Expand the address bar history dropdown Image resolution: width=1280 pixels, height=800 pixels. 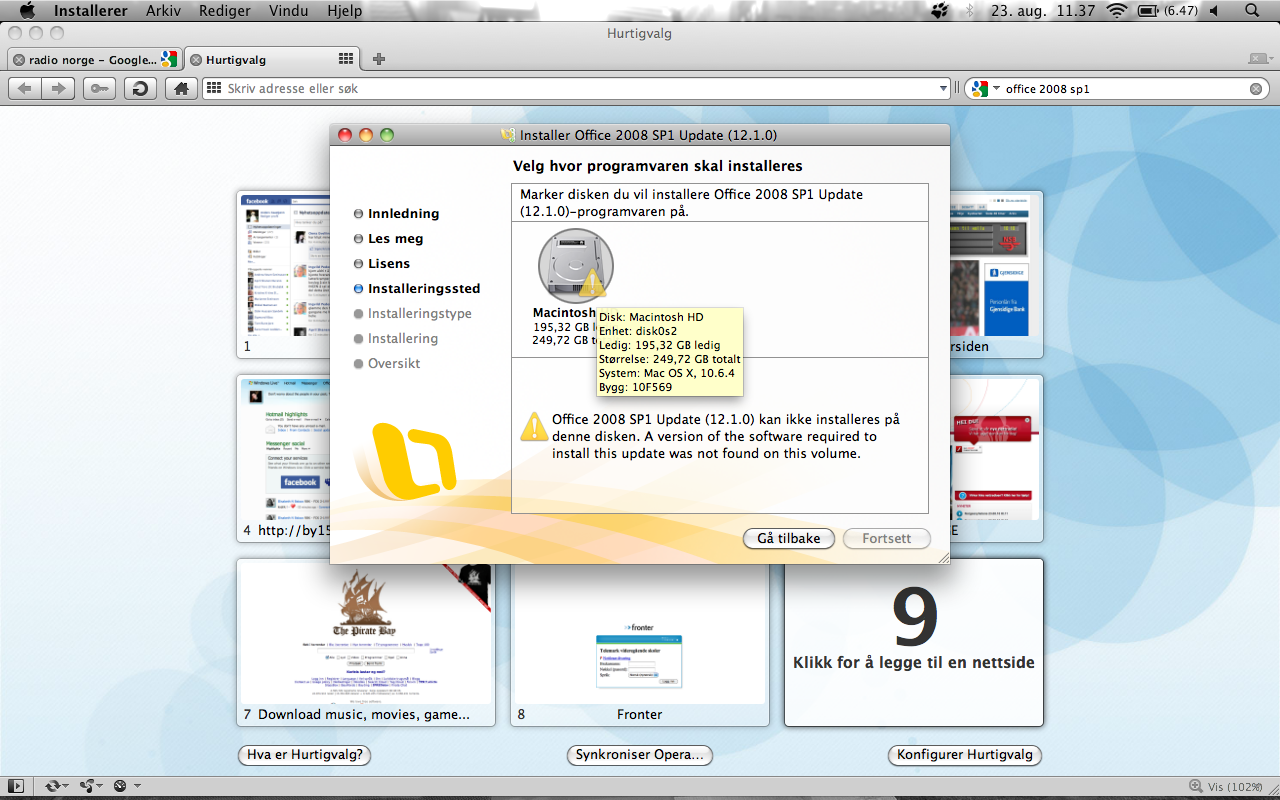pos(943,89)
